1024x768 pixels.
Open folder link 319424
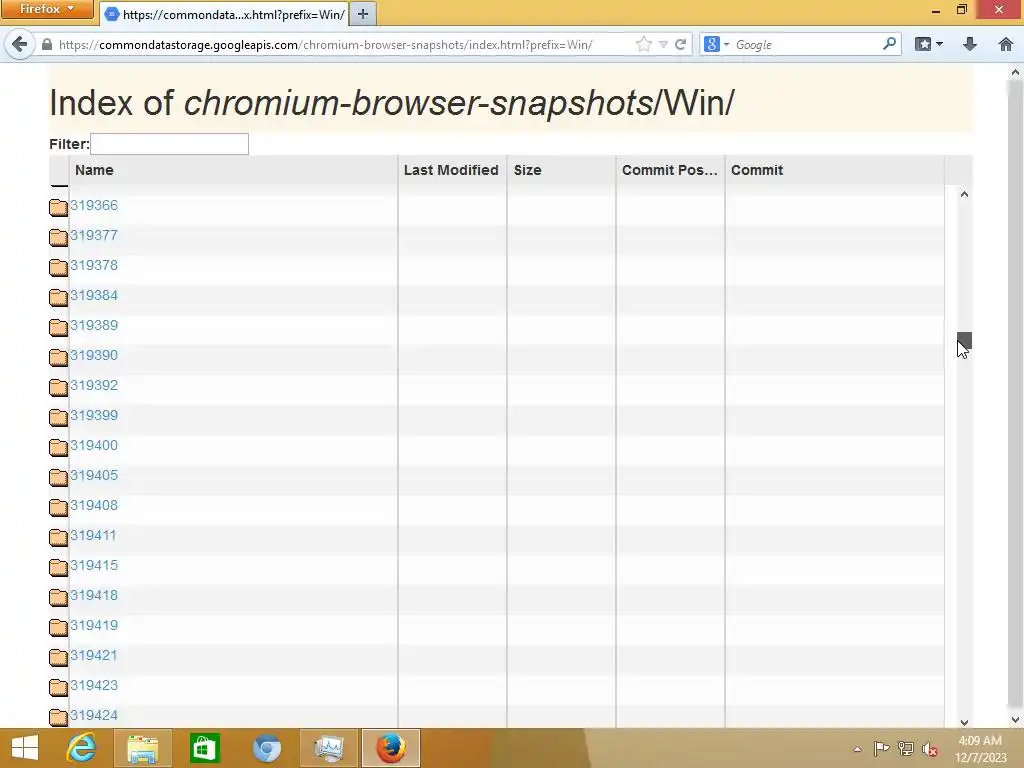click(94, 716)
